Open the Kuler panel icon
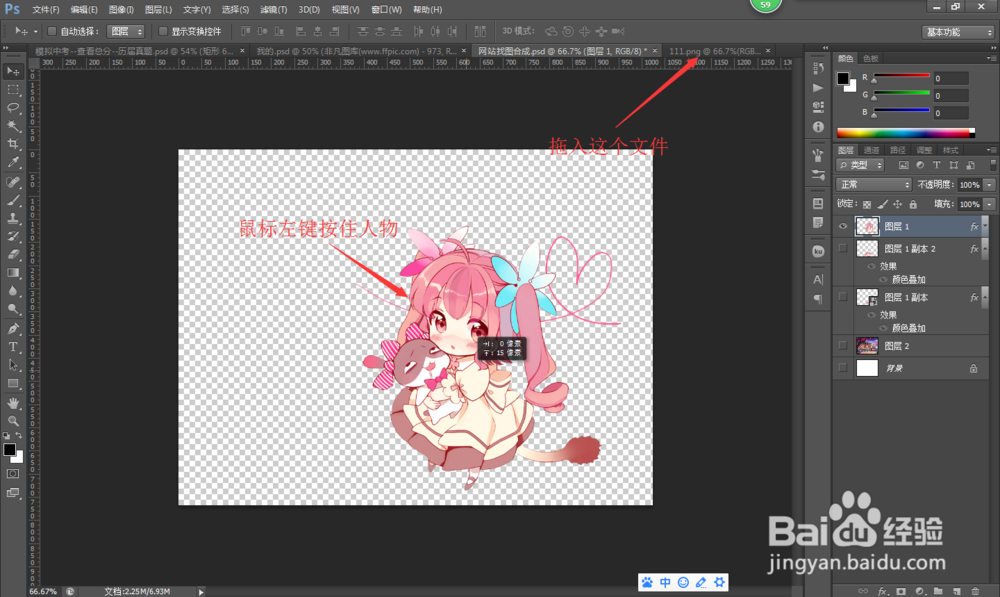 point(818,251)
